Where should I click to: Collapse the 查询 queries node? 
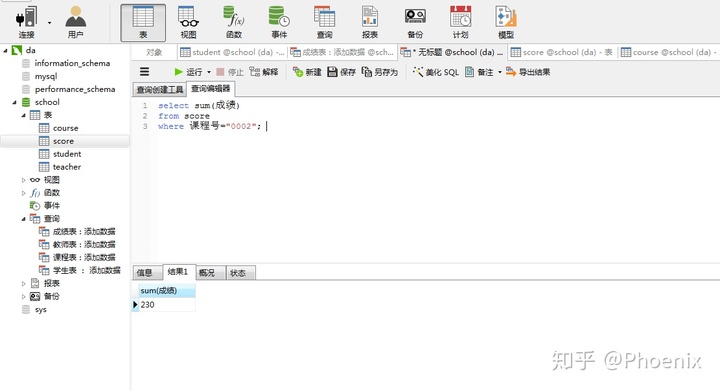point(23,219)
